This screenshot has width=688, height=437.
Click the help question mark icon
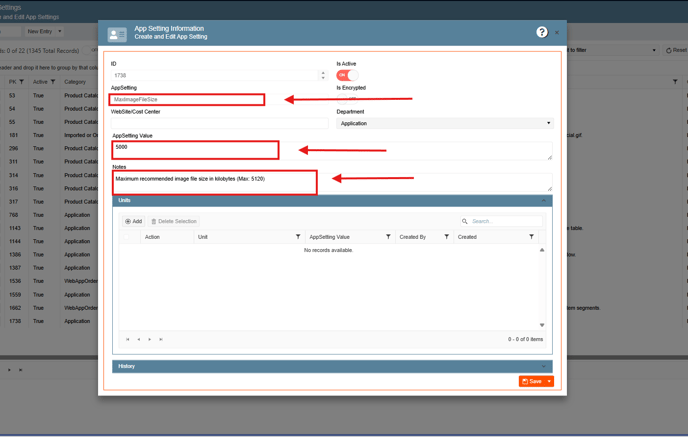pos(541,32)
